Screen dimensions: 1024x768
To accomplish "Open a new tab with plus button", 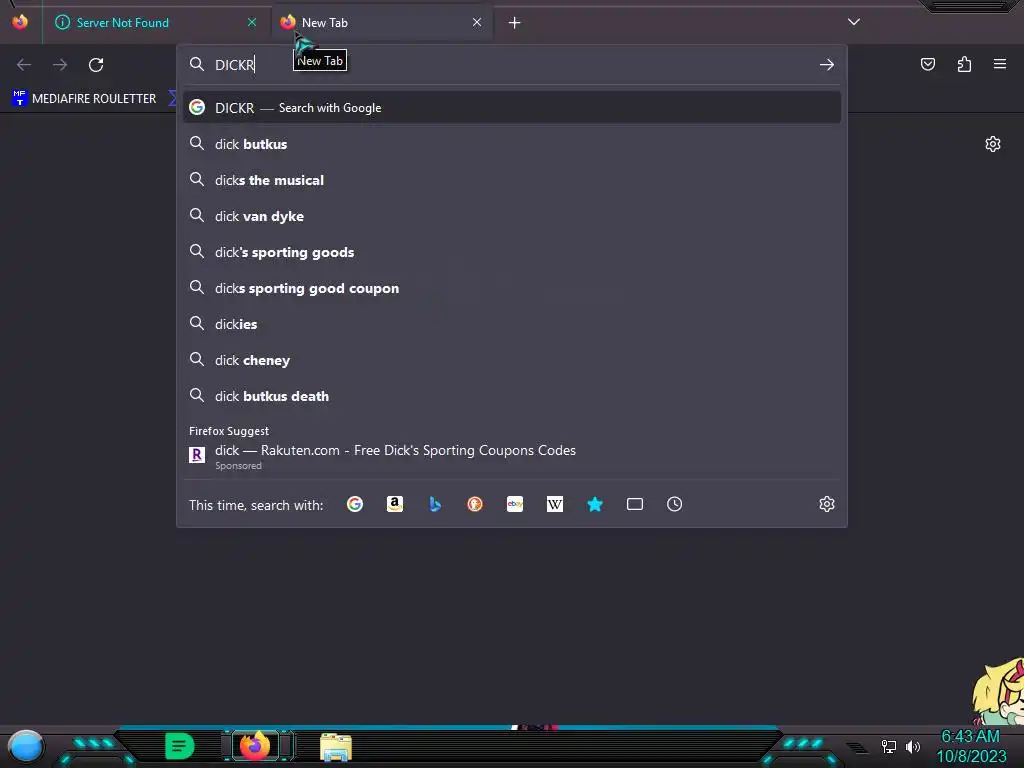I will click(x=515, y=23).
